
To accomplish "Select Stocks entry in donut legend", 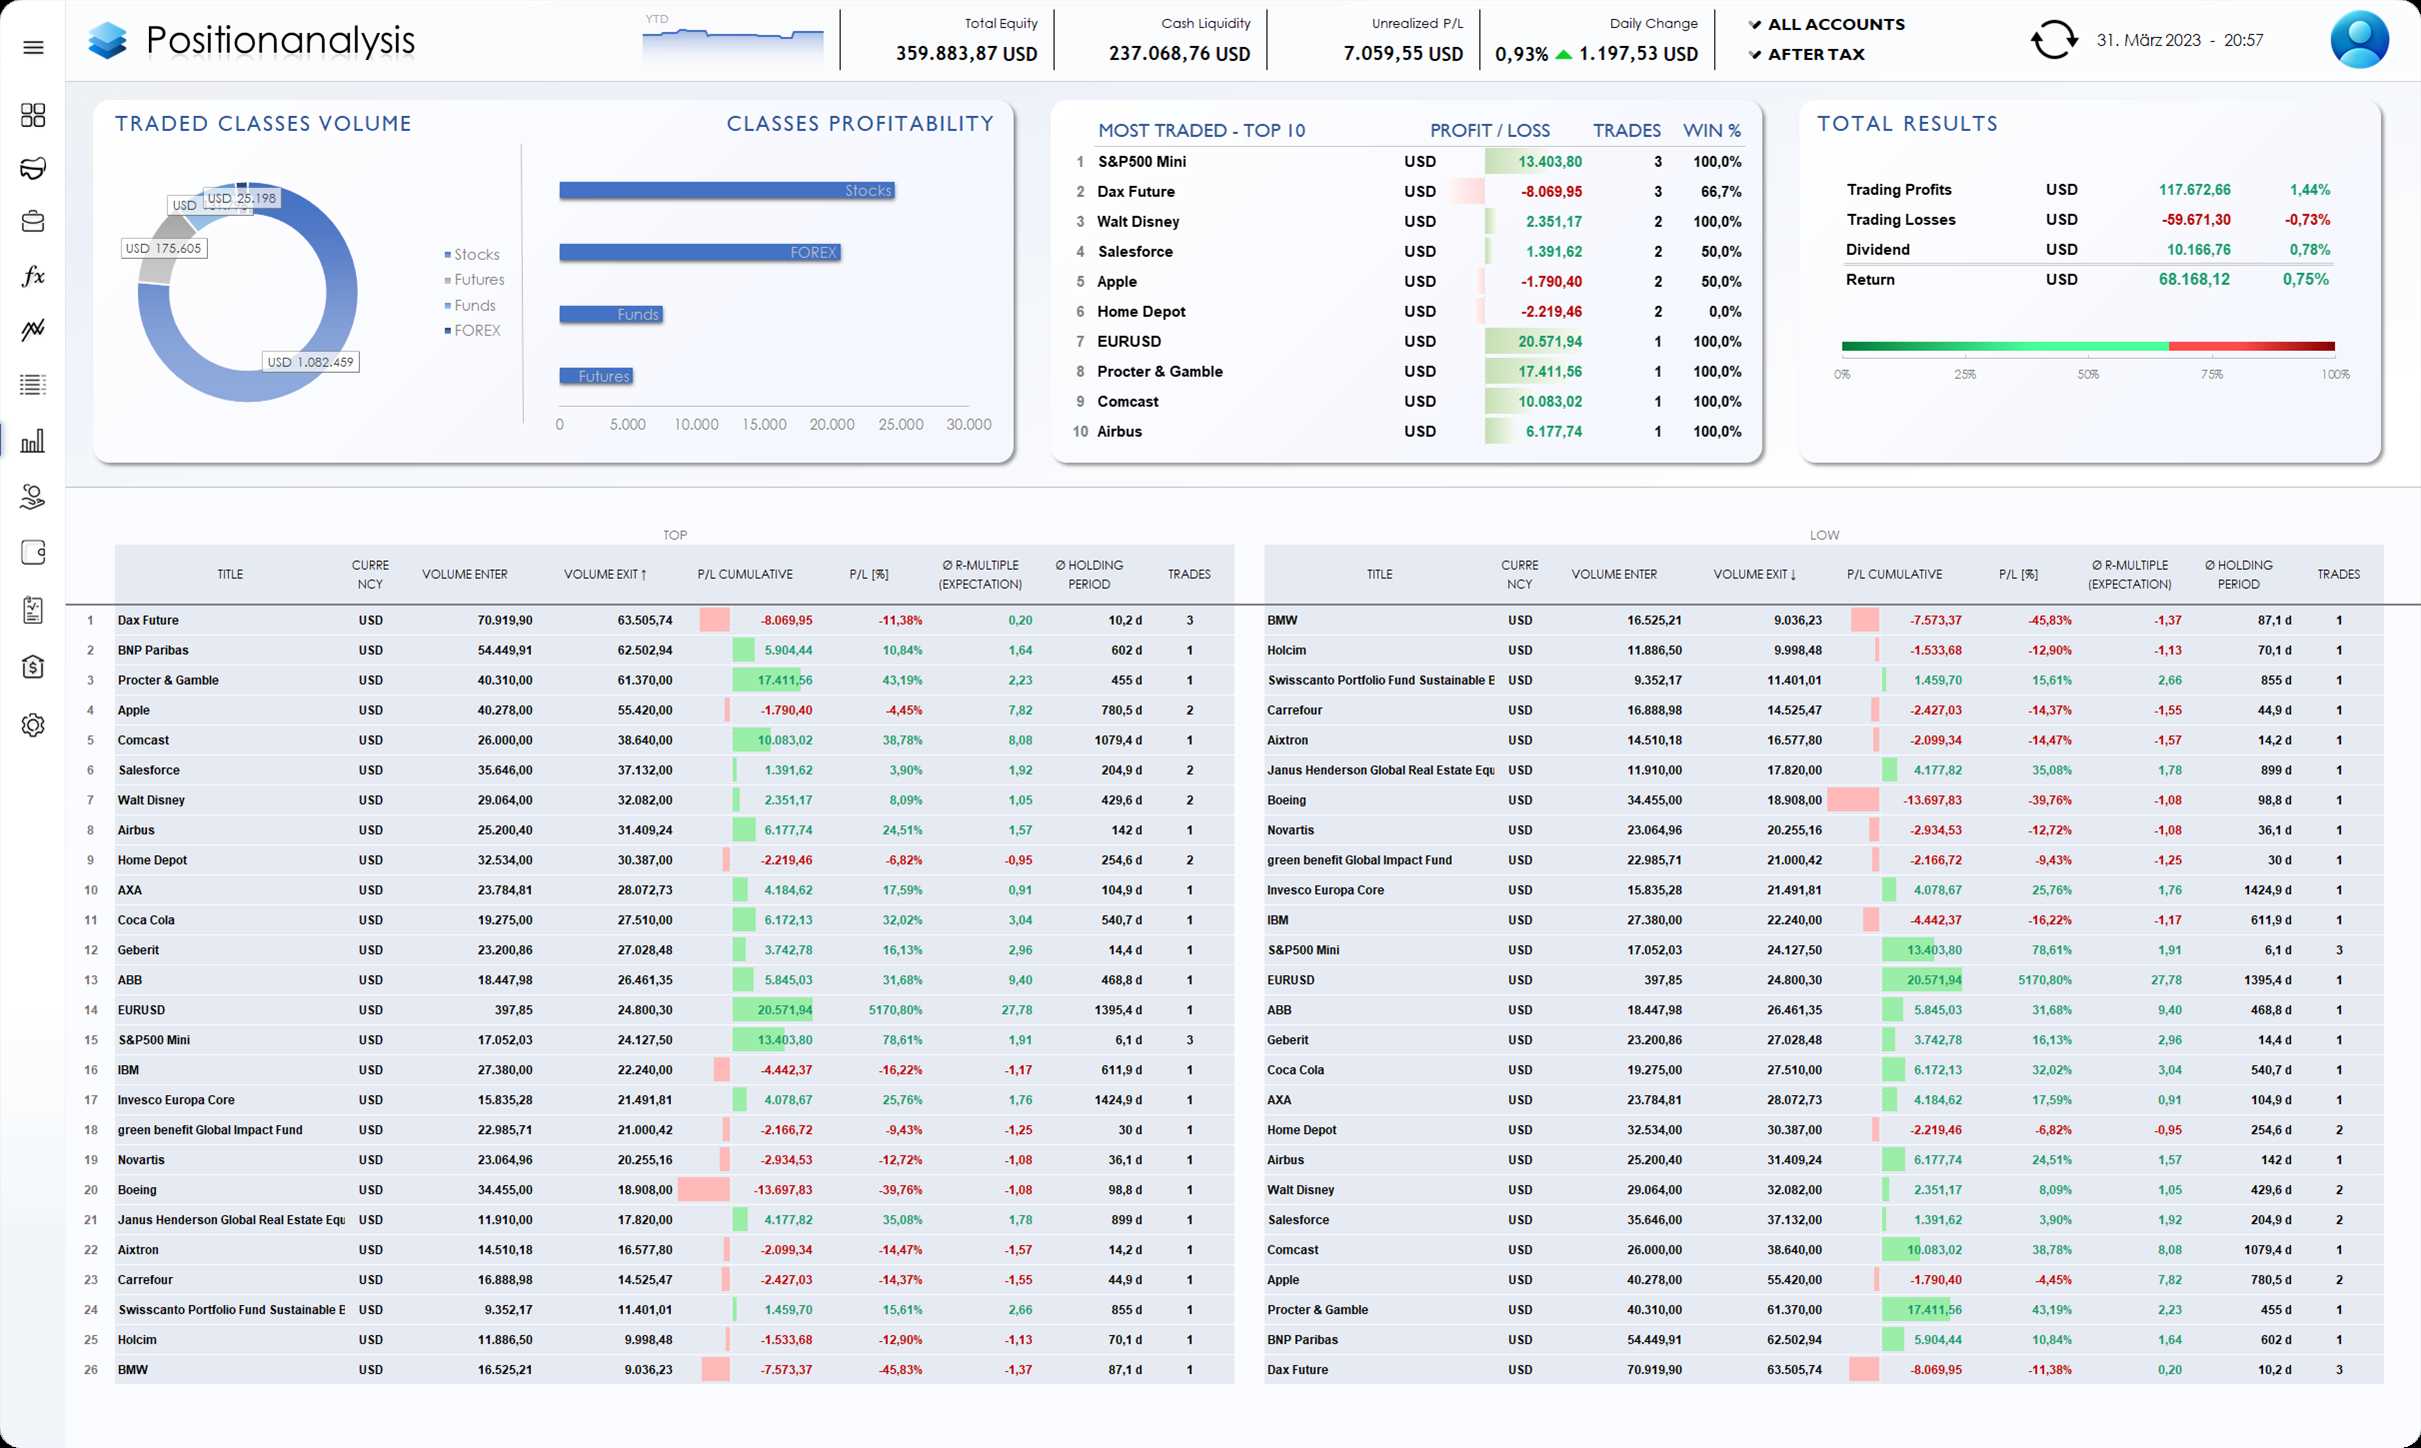I will click(x=471, y=254).
